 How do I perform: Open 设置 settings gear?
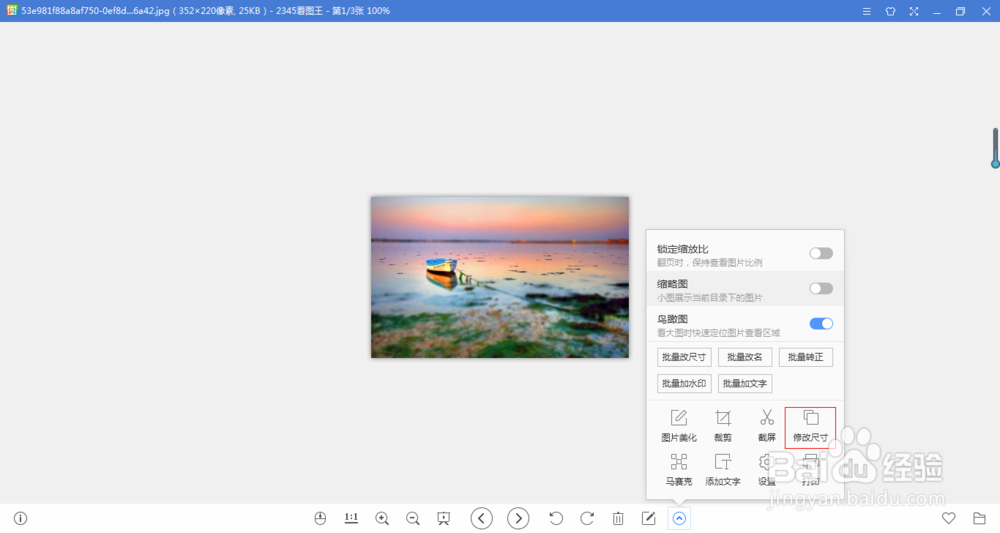[767, 470]
